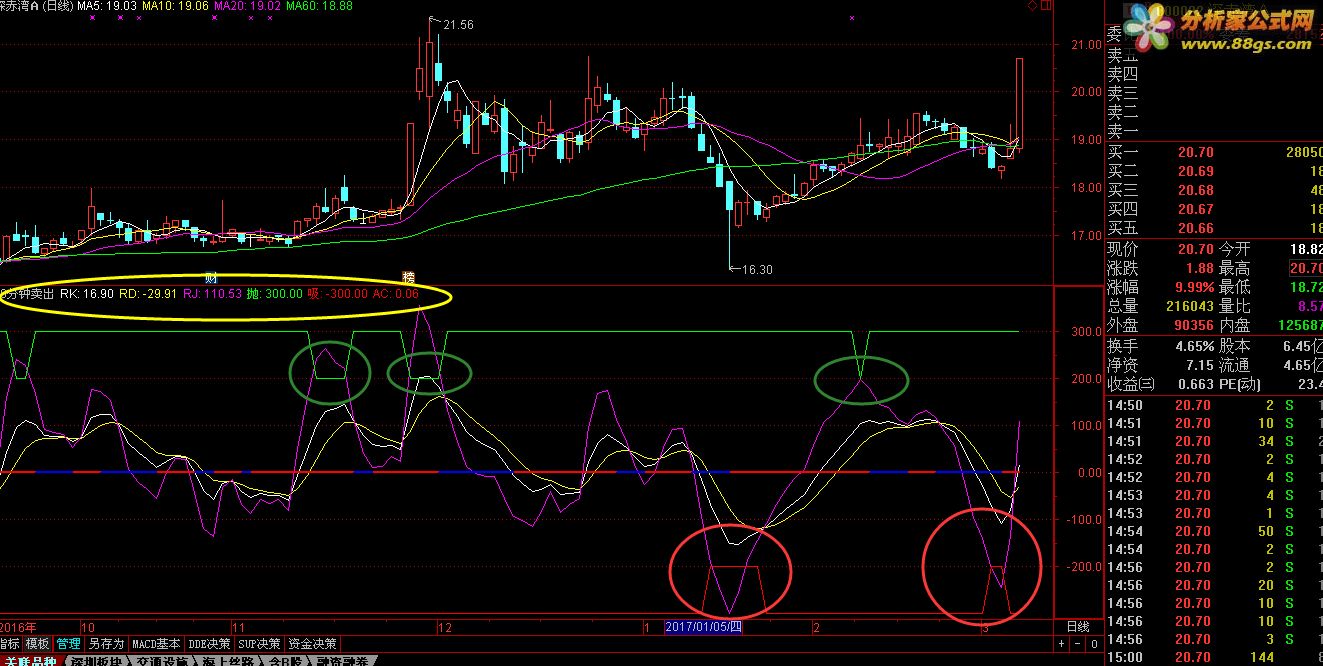Click the 抛: 300.00 indicator value

point(275,294)
